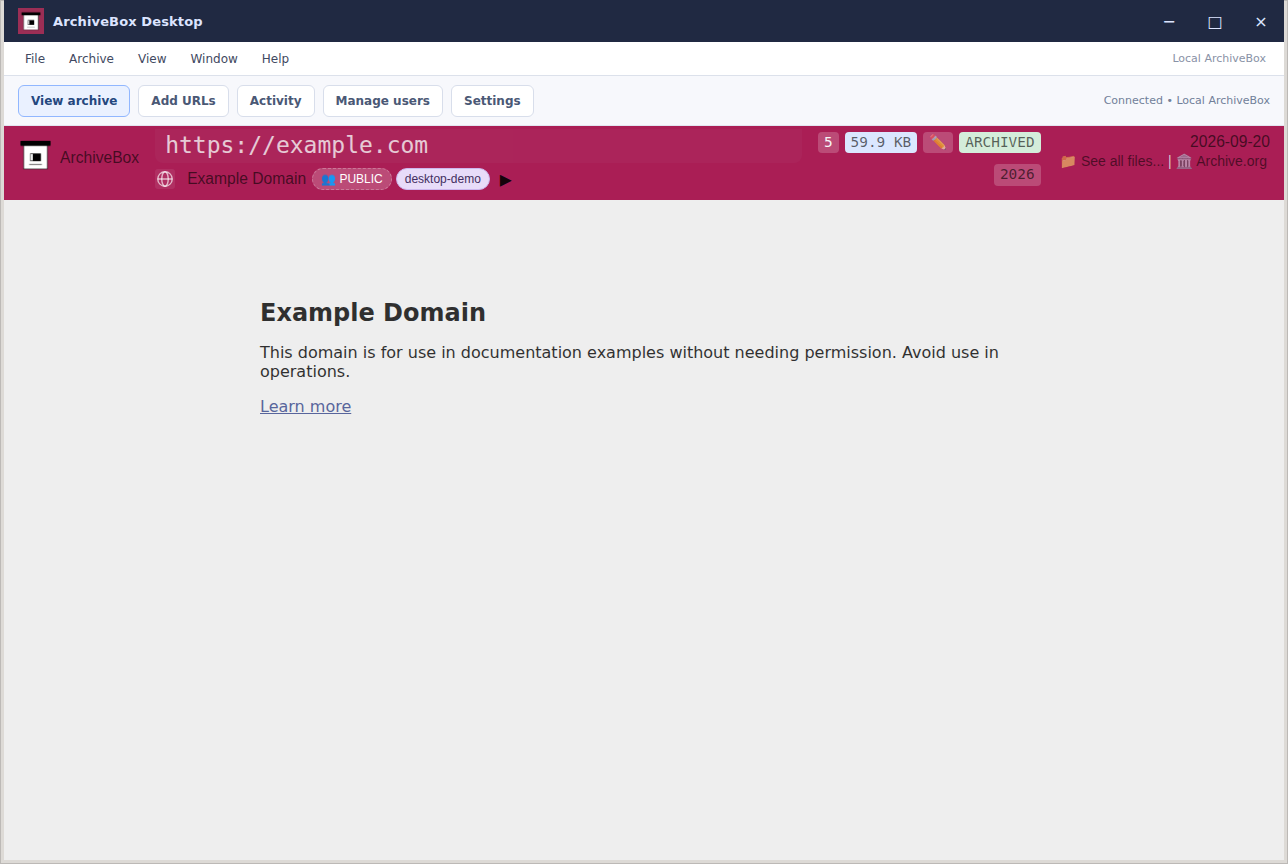
Task: Open the Help menu
Action: click(275, 59)
